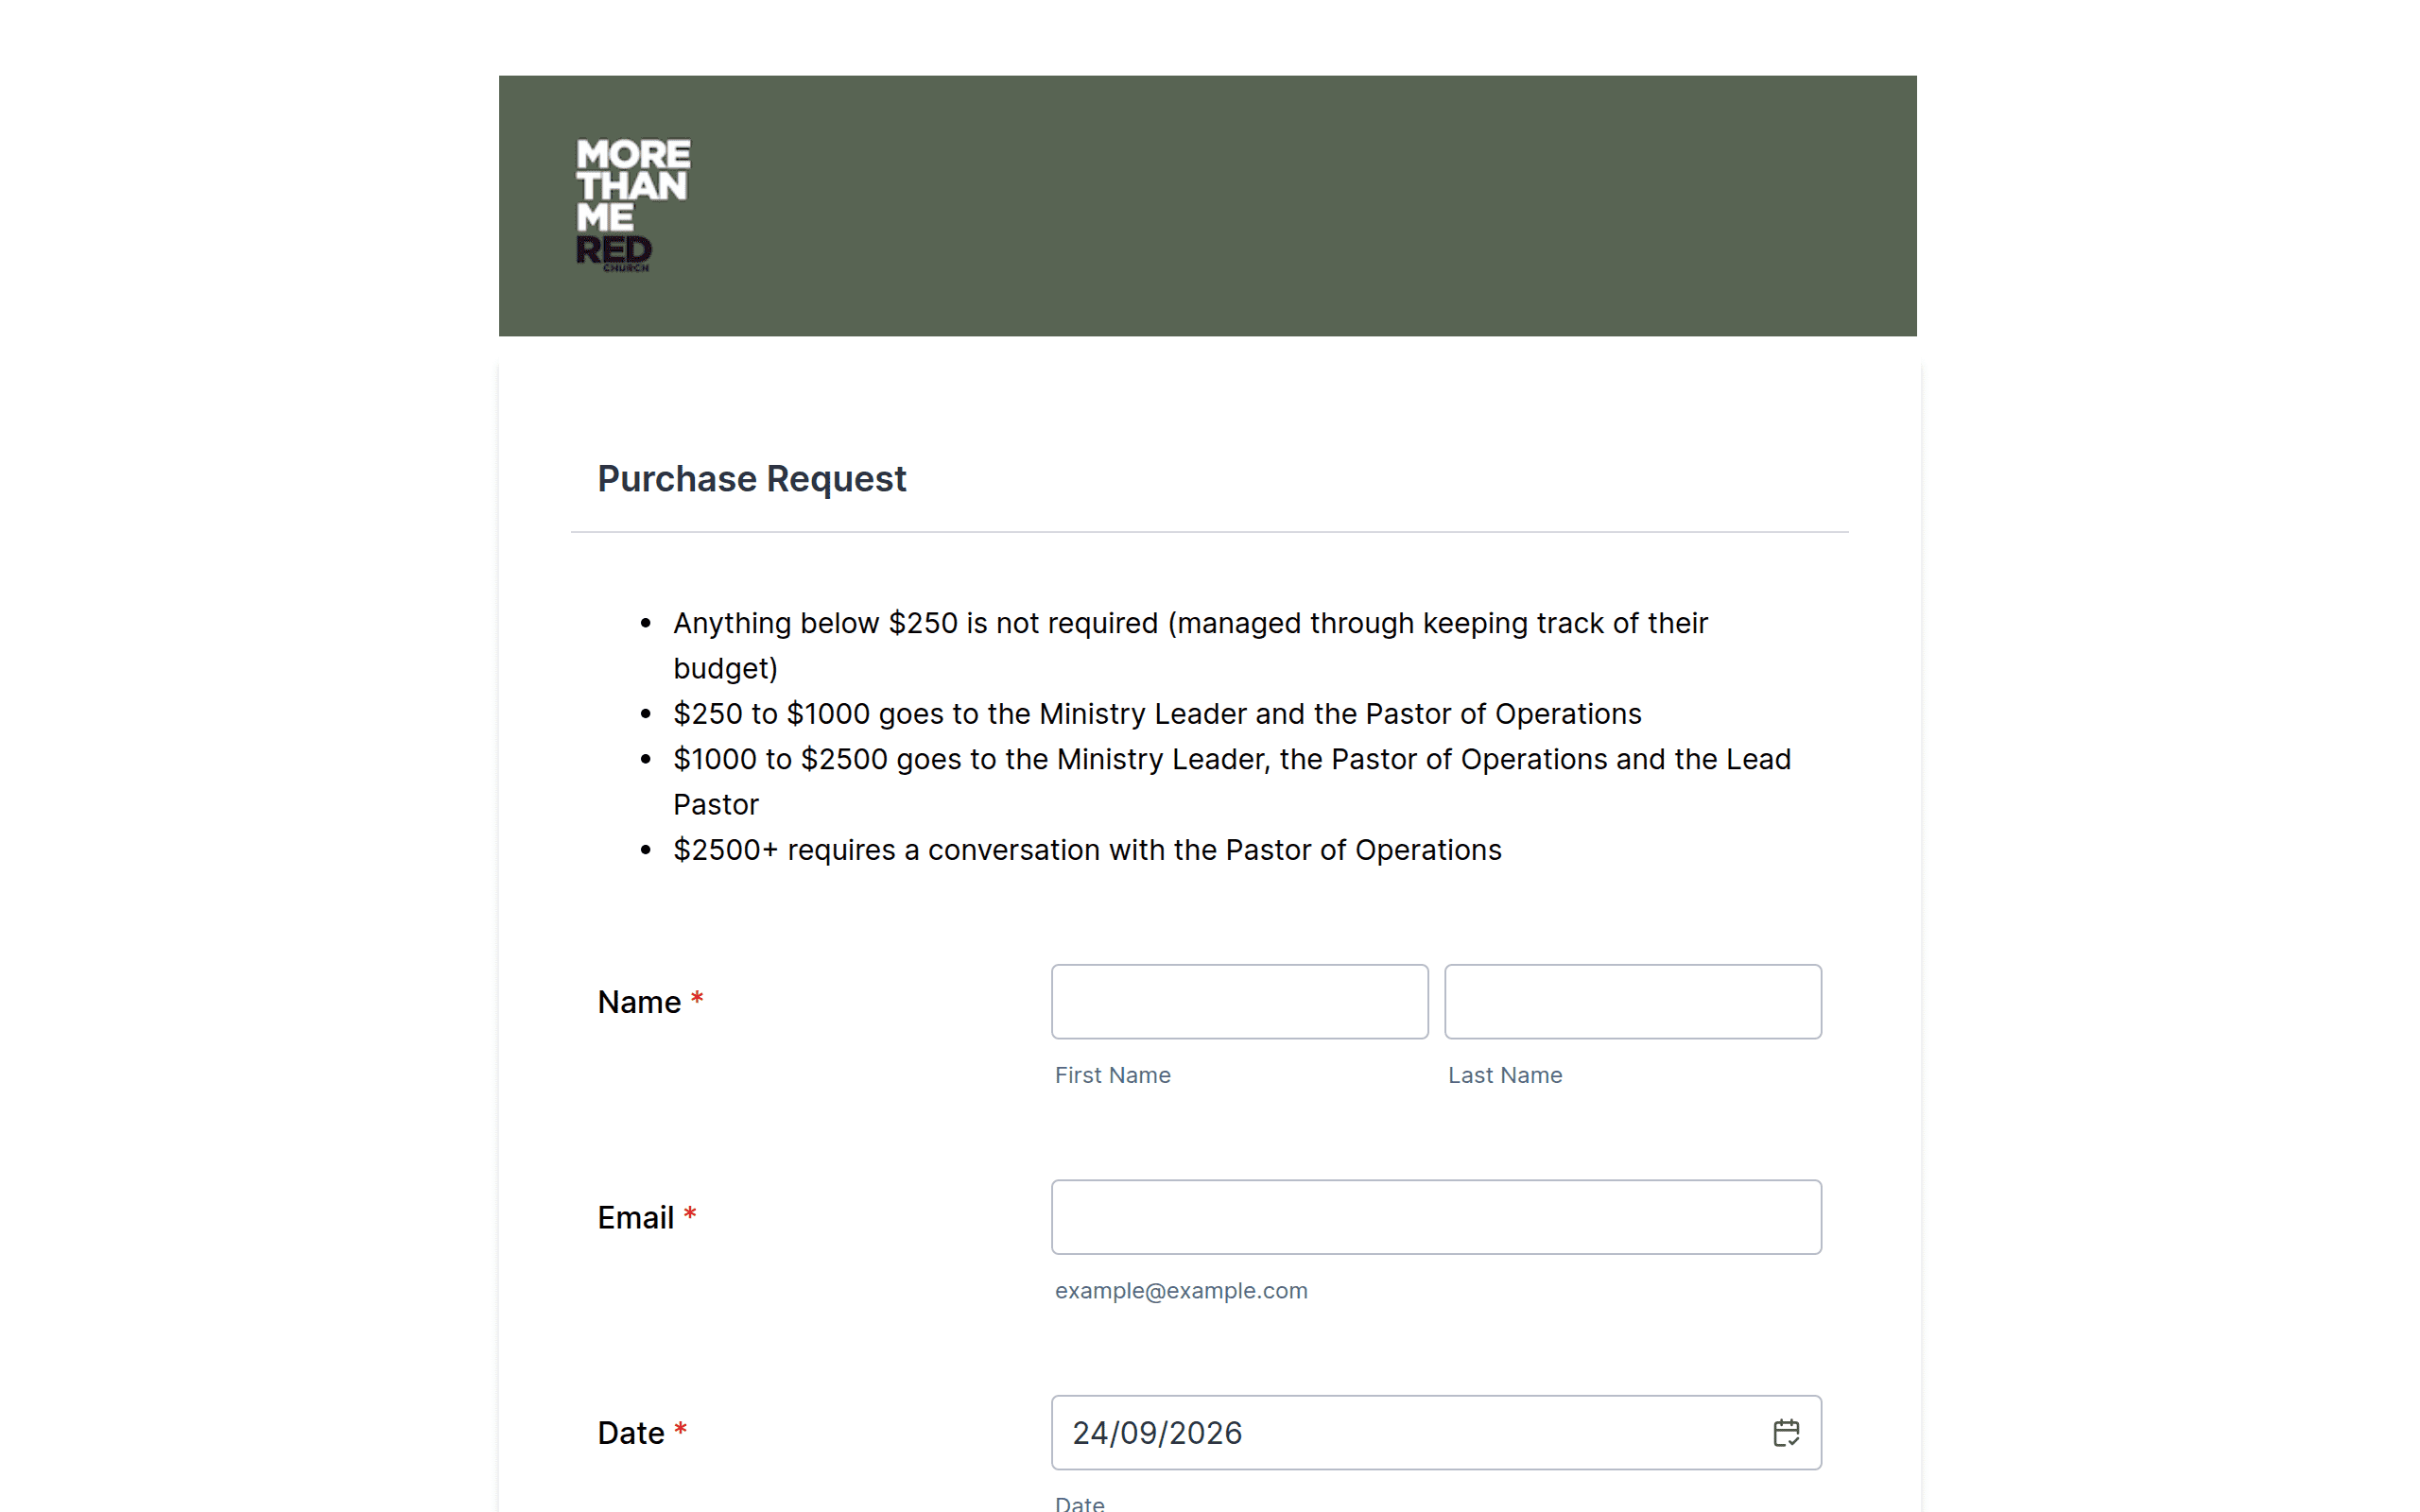Click the bullet about anything below $250
The height and width of the screenshot is (1512, 2420).
click(1190, 645)
